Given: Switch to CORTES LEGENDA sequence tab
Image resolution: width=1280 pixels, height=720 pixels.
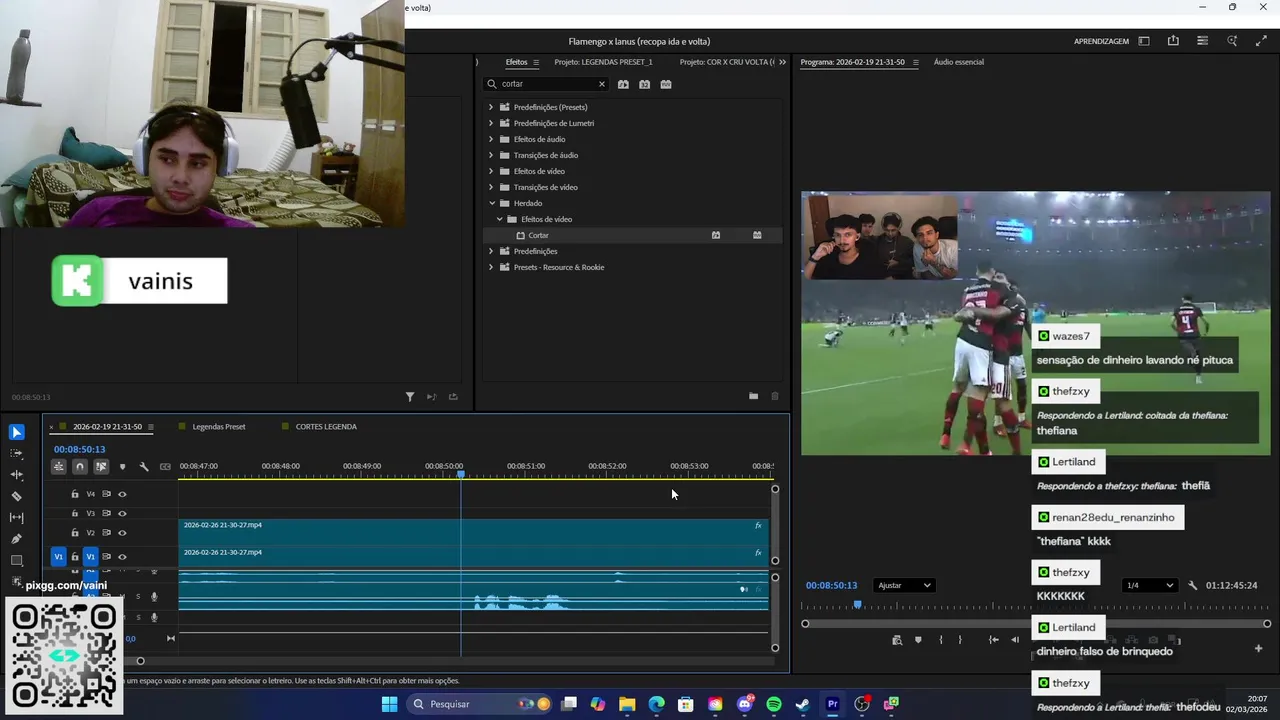Looking at the screenshot, I should point(326,427).
